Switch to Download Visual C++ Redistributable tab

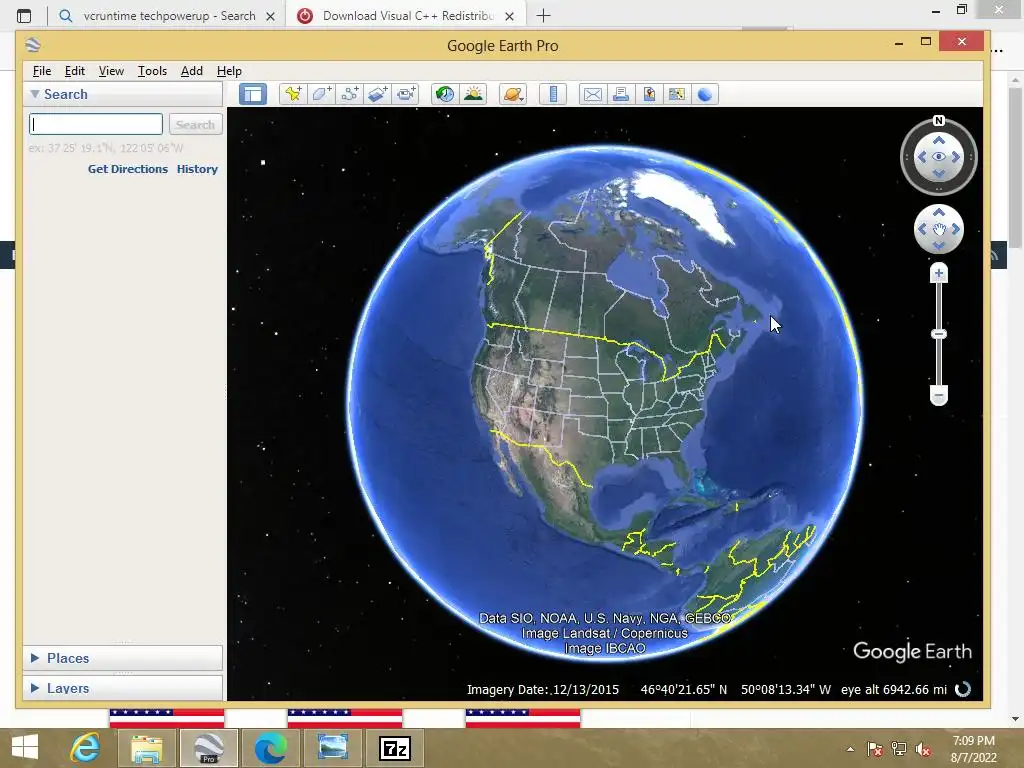click(x=405, y=16)
